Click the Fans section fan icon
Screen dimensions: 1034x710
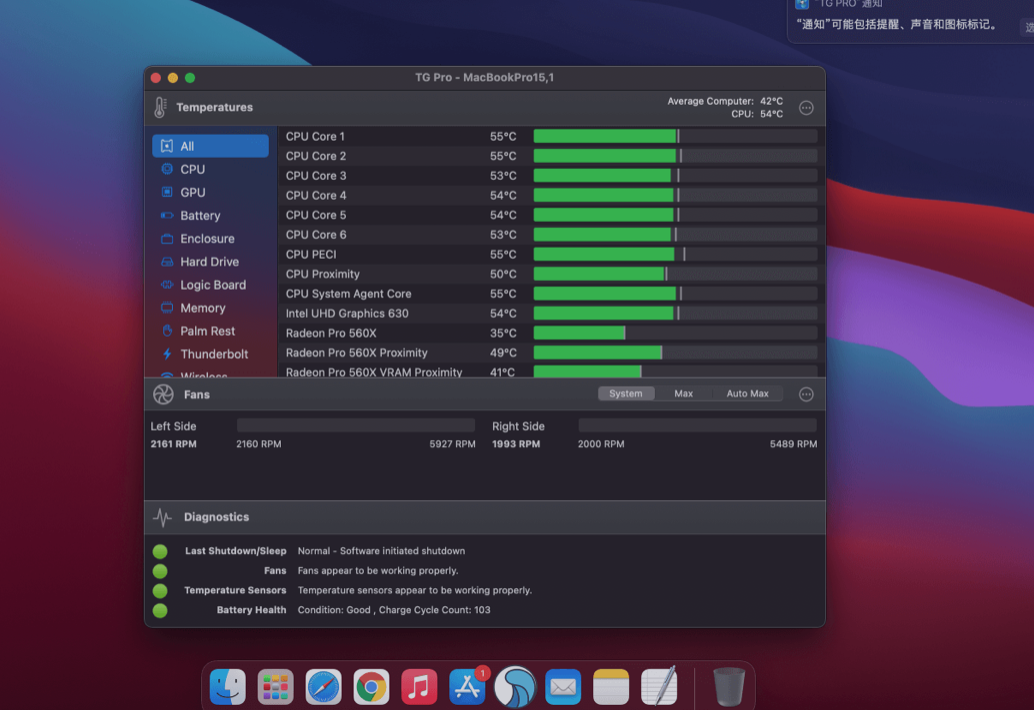(x=162, y=394)
